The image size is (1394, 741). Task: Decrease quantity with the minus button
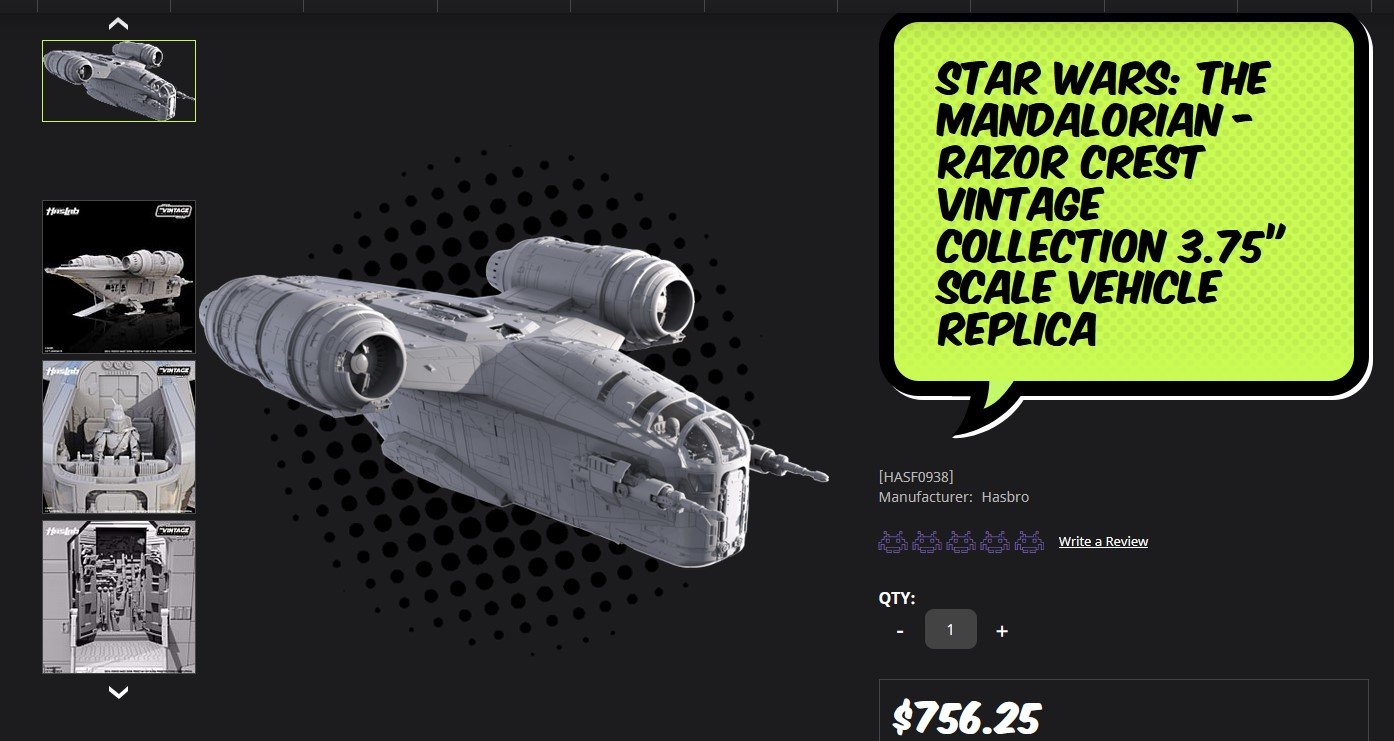900,631
